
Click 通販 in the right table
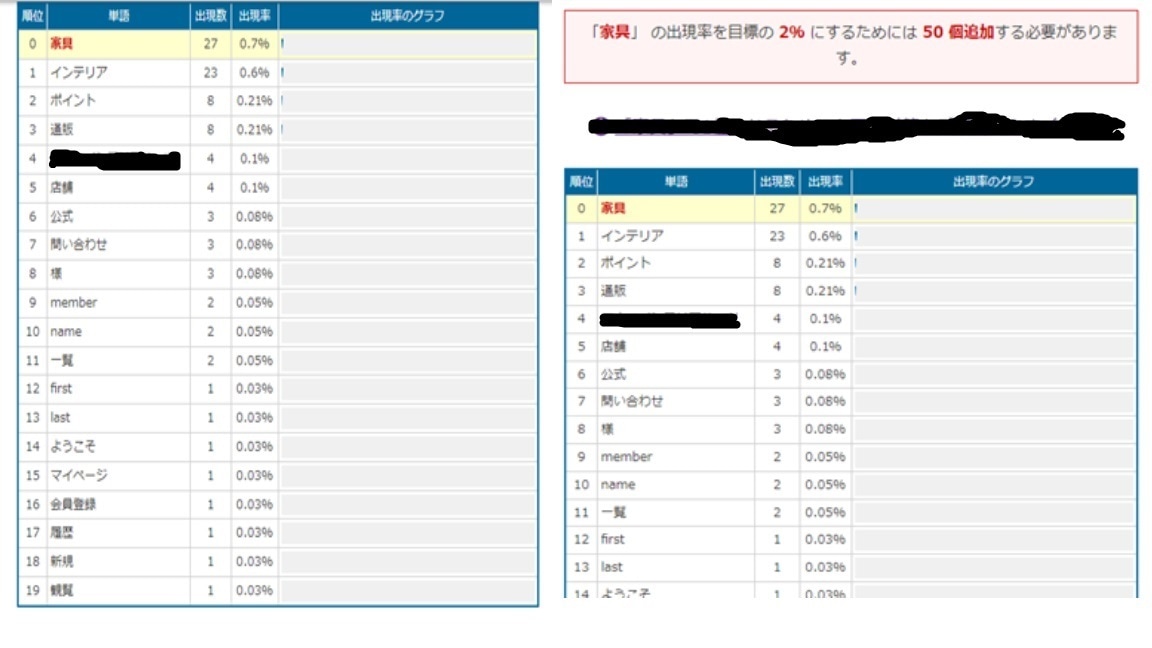(x=613, y=291)
